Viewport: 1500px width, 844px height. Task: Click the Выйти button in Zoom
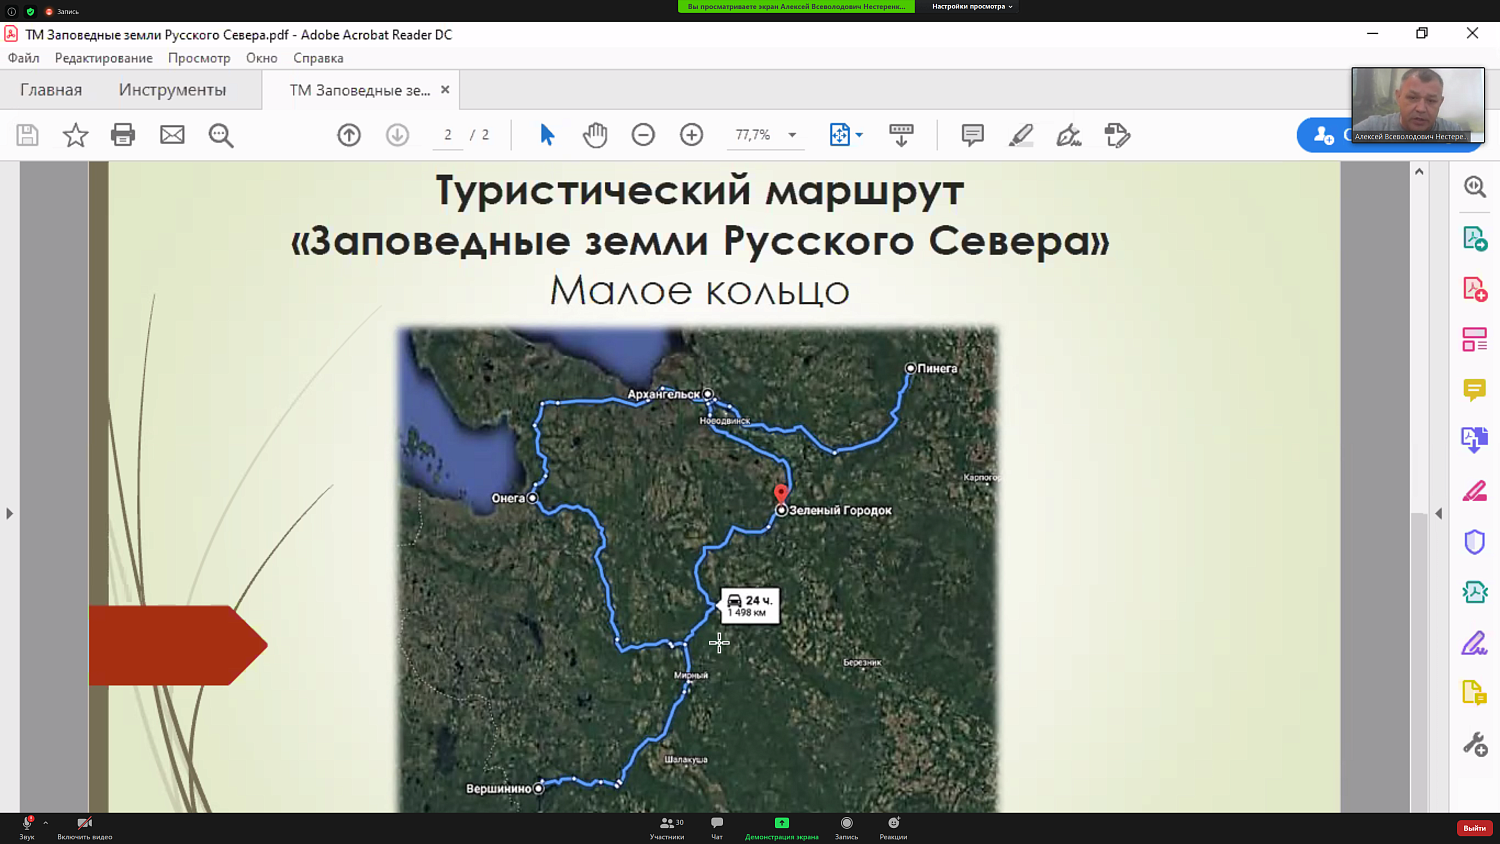pos(1473,828)
